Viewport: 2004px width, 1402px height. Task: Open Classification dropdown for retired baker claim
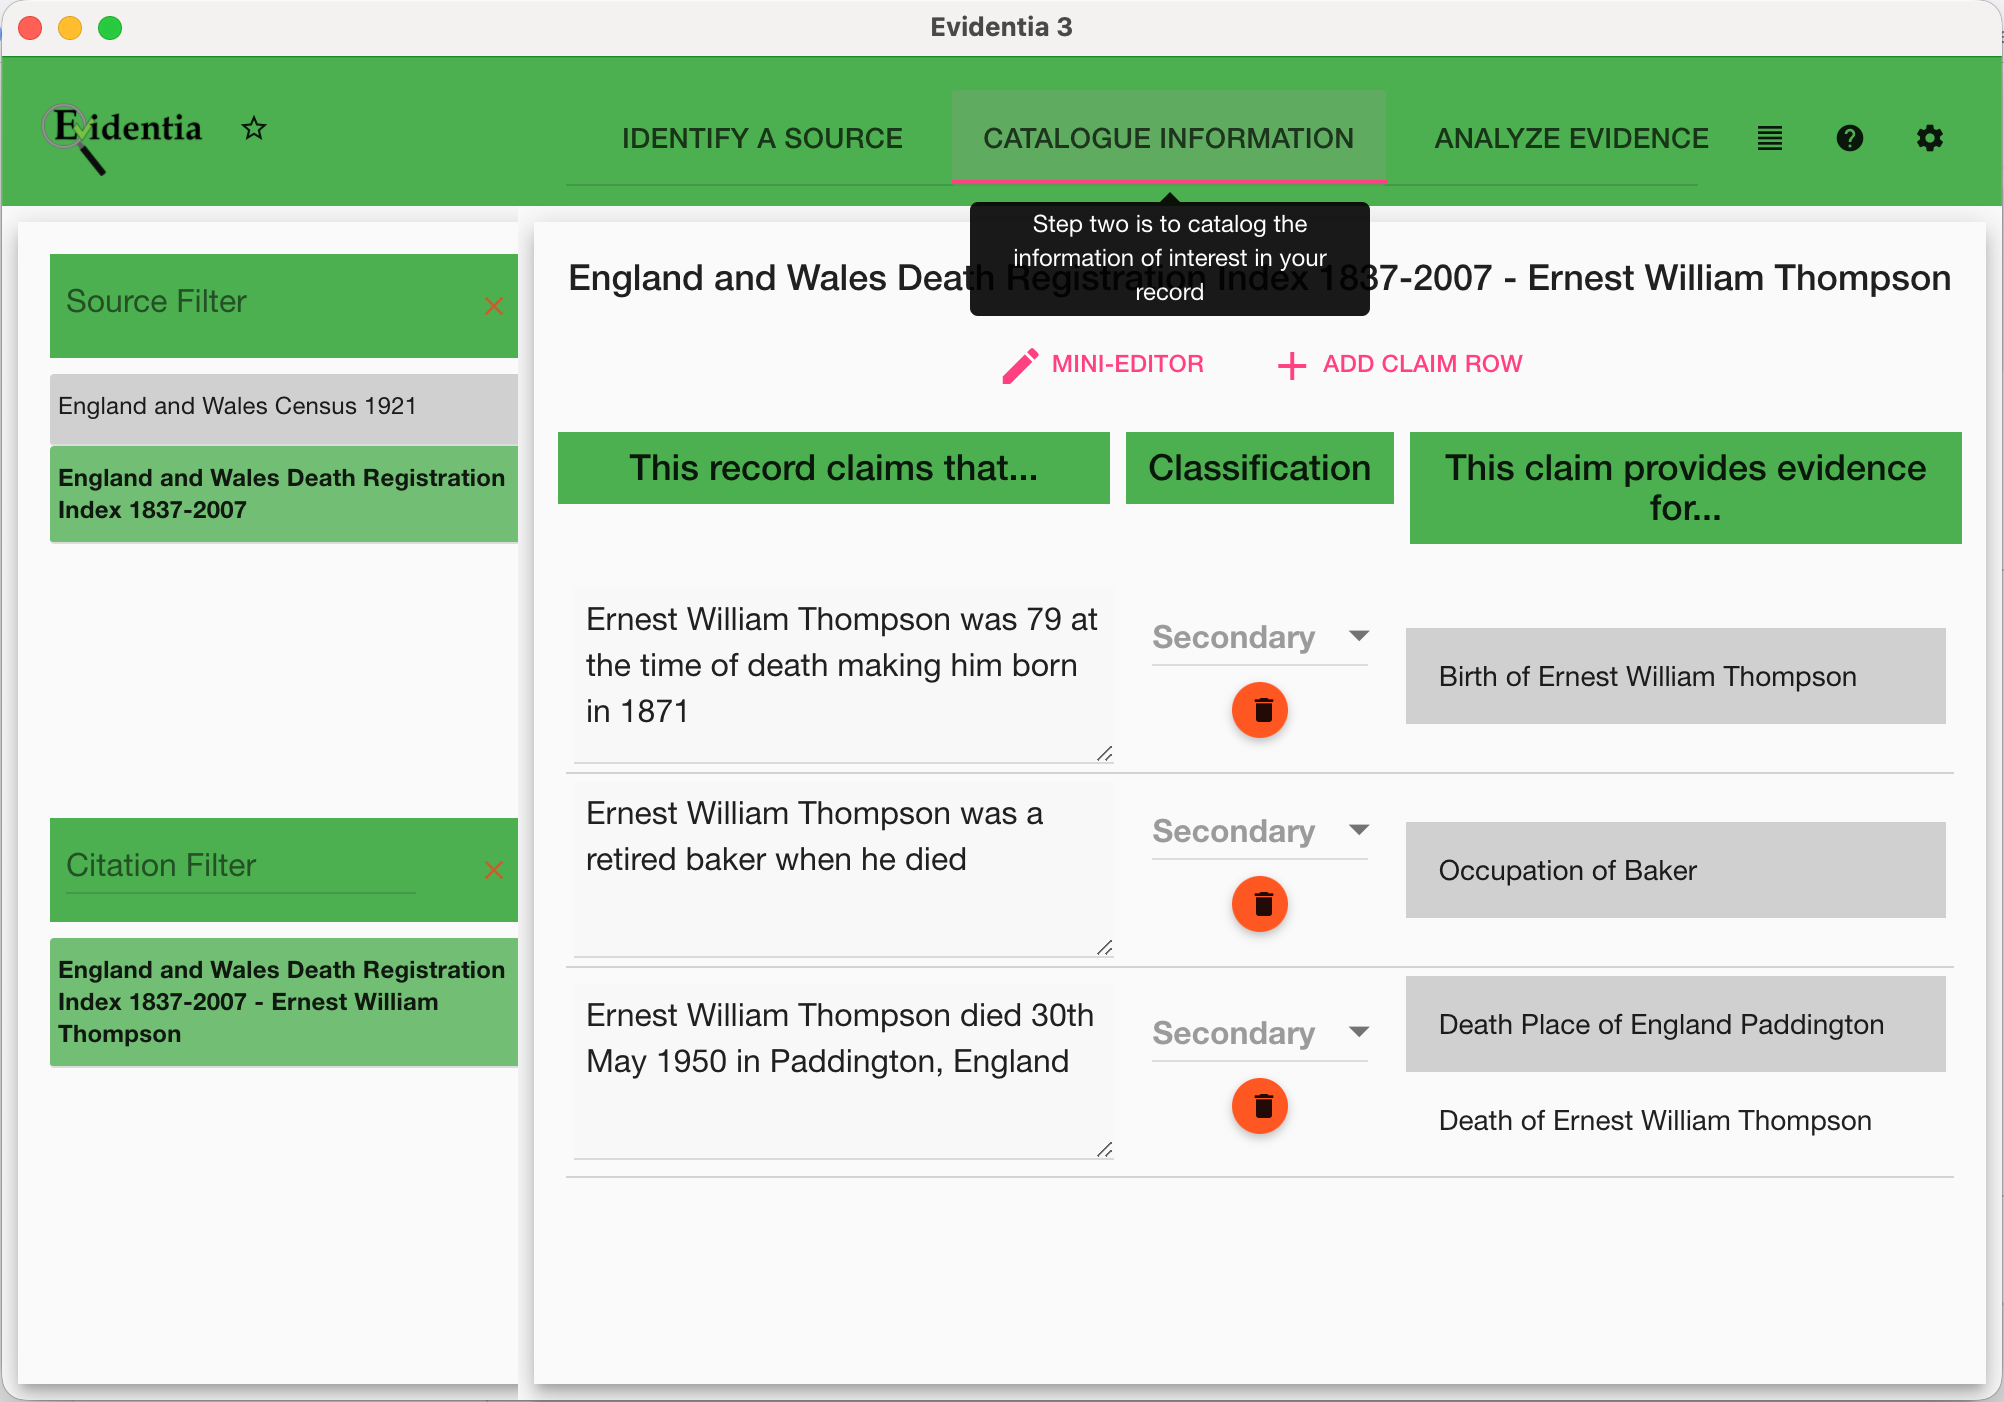click(x=1260, y=831)
